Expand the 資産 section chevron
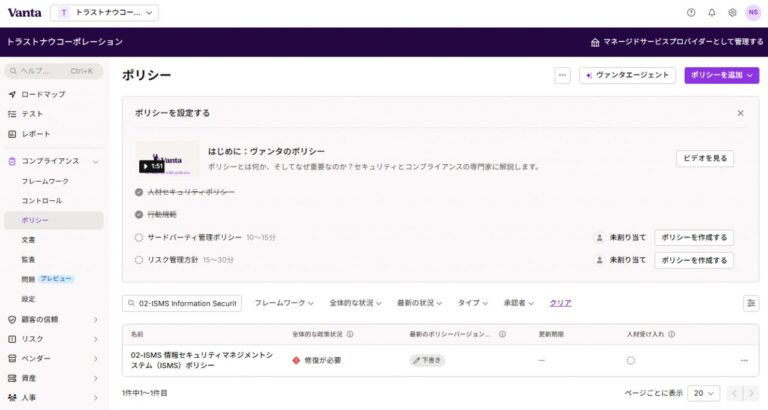The width and height of the screenshot is (768, 410). pyautogui.click(x=96, y=379)
